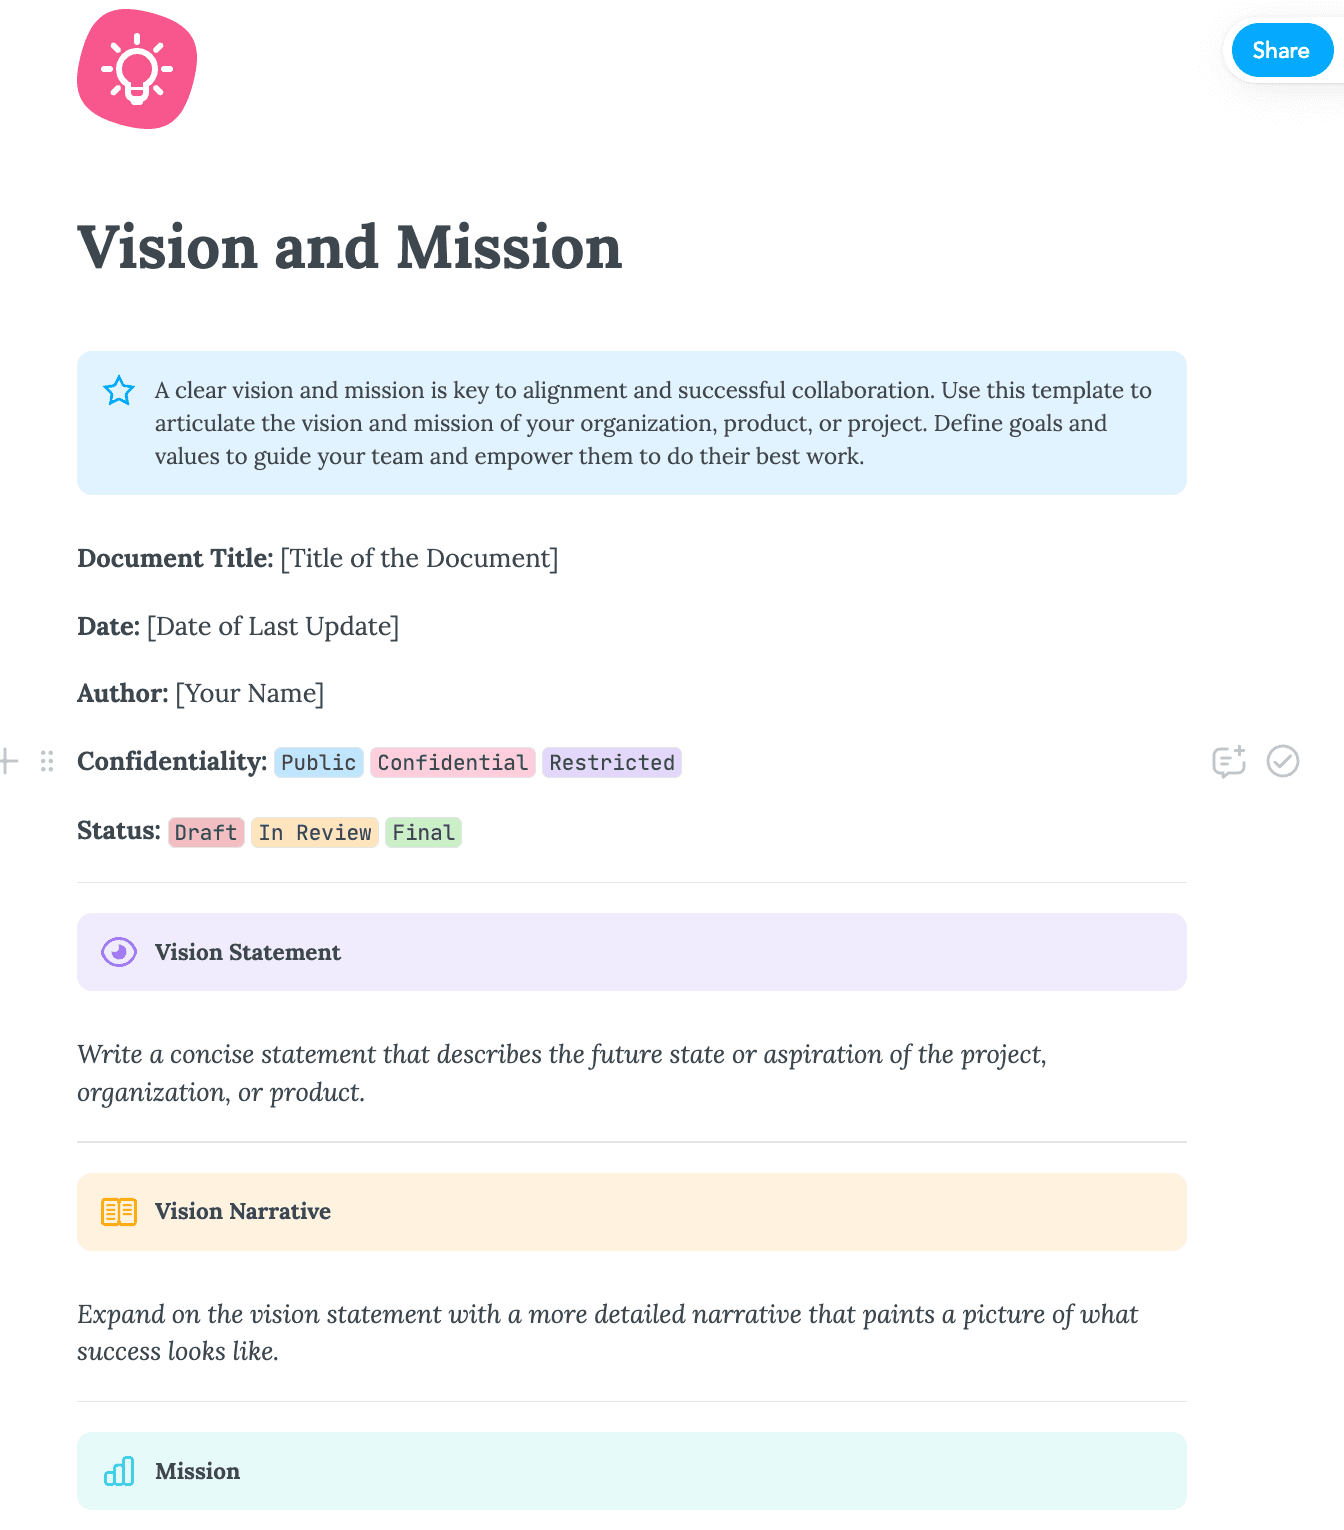Click the book icon beside Vision Narrative
Image resolution: width=1344 pixels, height=1530 pixels.
[119, 1212]
